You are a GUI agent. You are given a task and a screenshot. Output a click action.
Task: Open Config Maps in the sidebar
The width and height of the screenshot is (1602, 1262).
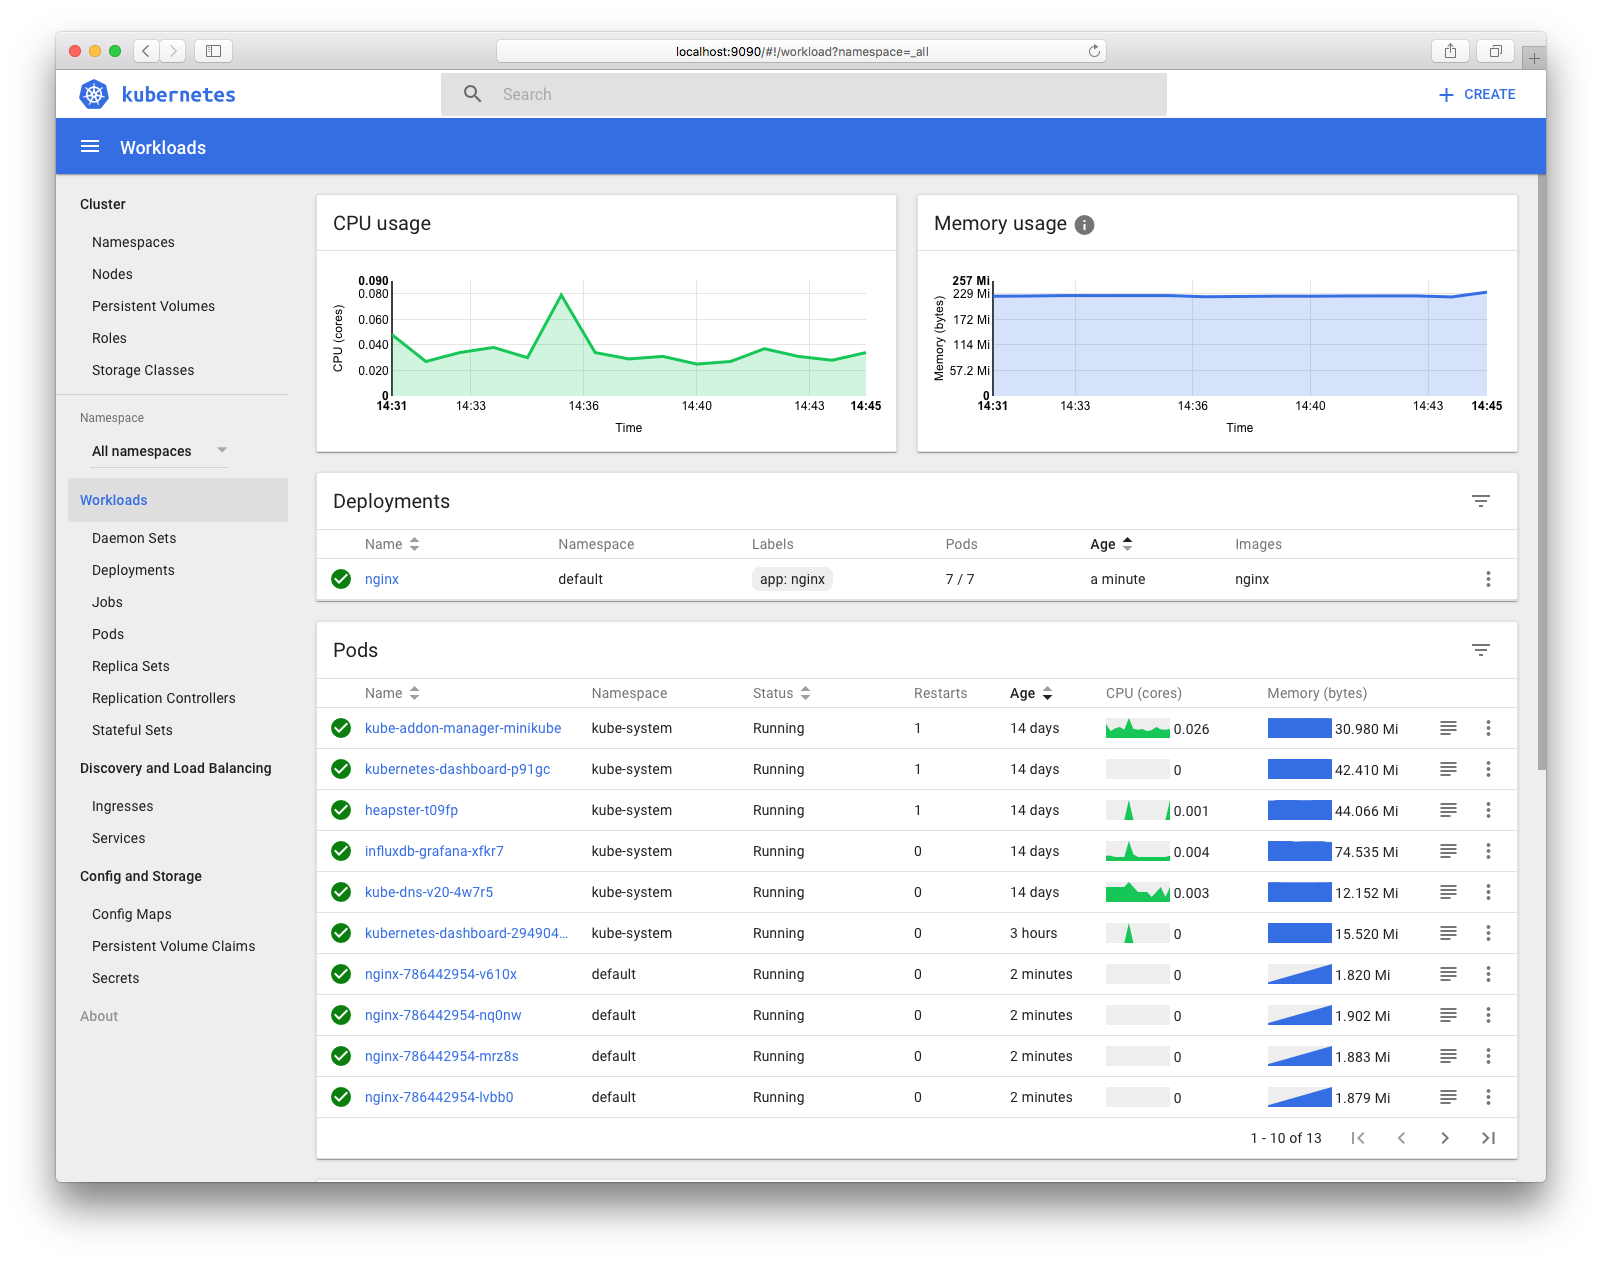coord(132,914)
